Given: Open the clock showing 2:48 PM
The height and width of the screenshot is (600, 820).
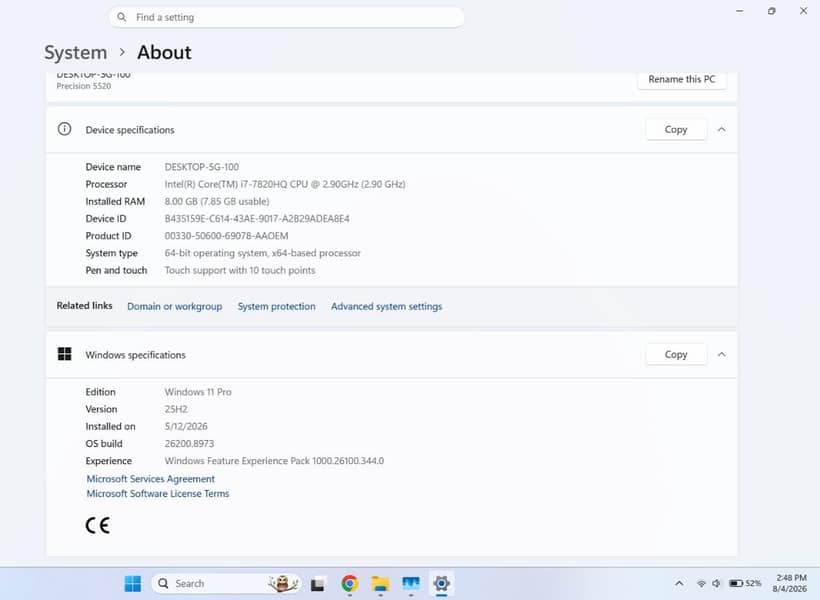Looking at the screenshot, I should coord(790,583).
